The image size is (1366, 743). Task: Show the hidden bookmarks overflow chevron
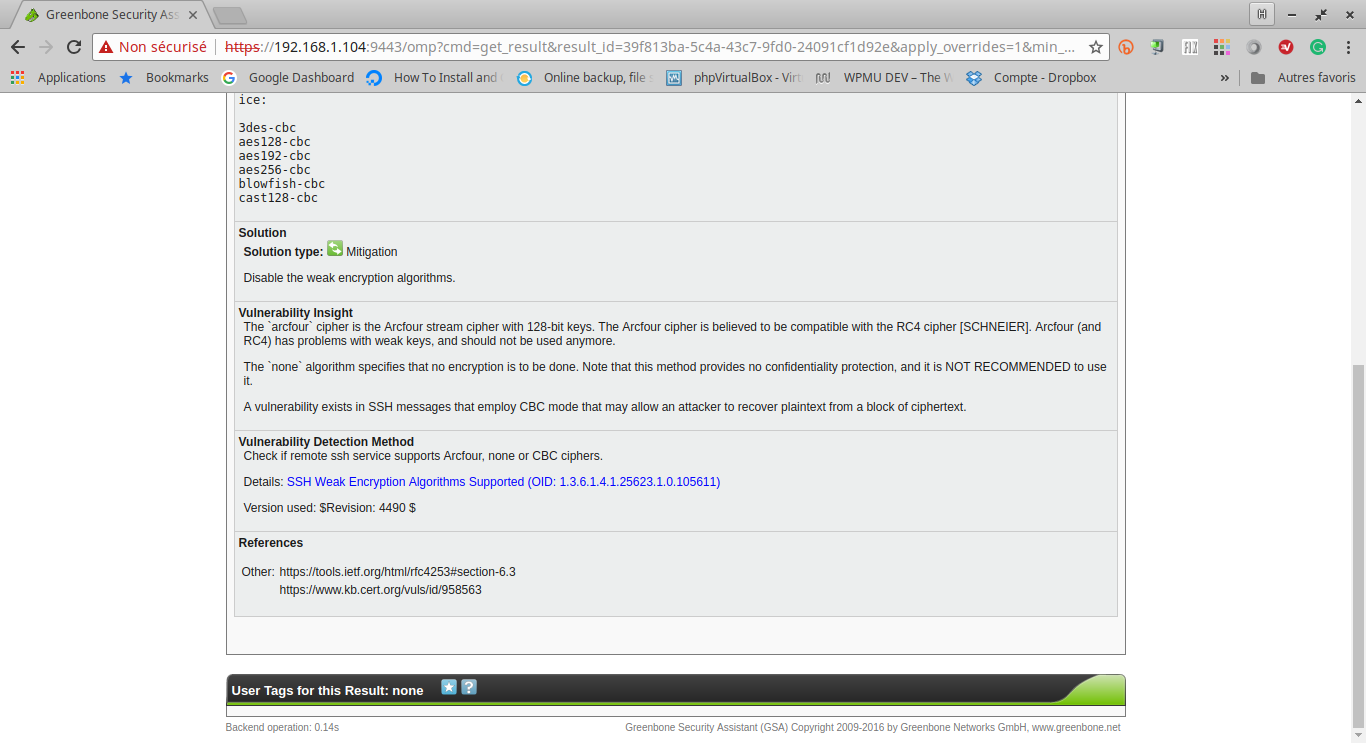1224,77
